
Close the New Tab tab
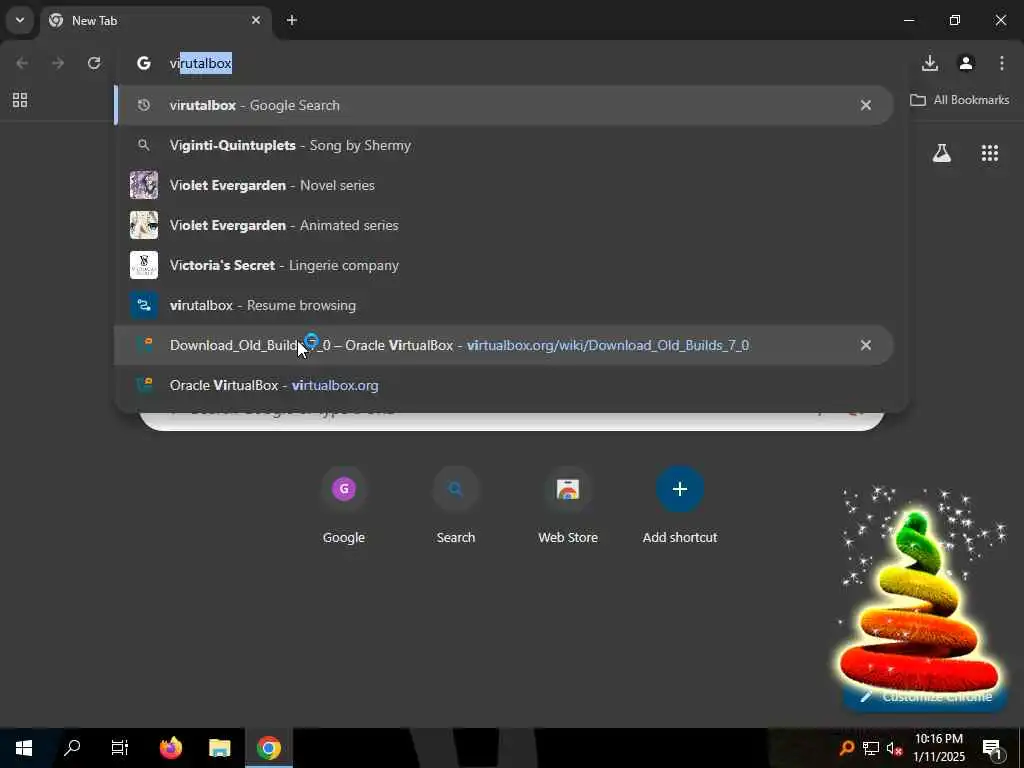click(256, 20)
